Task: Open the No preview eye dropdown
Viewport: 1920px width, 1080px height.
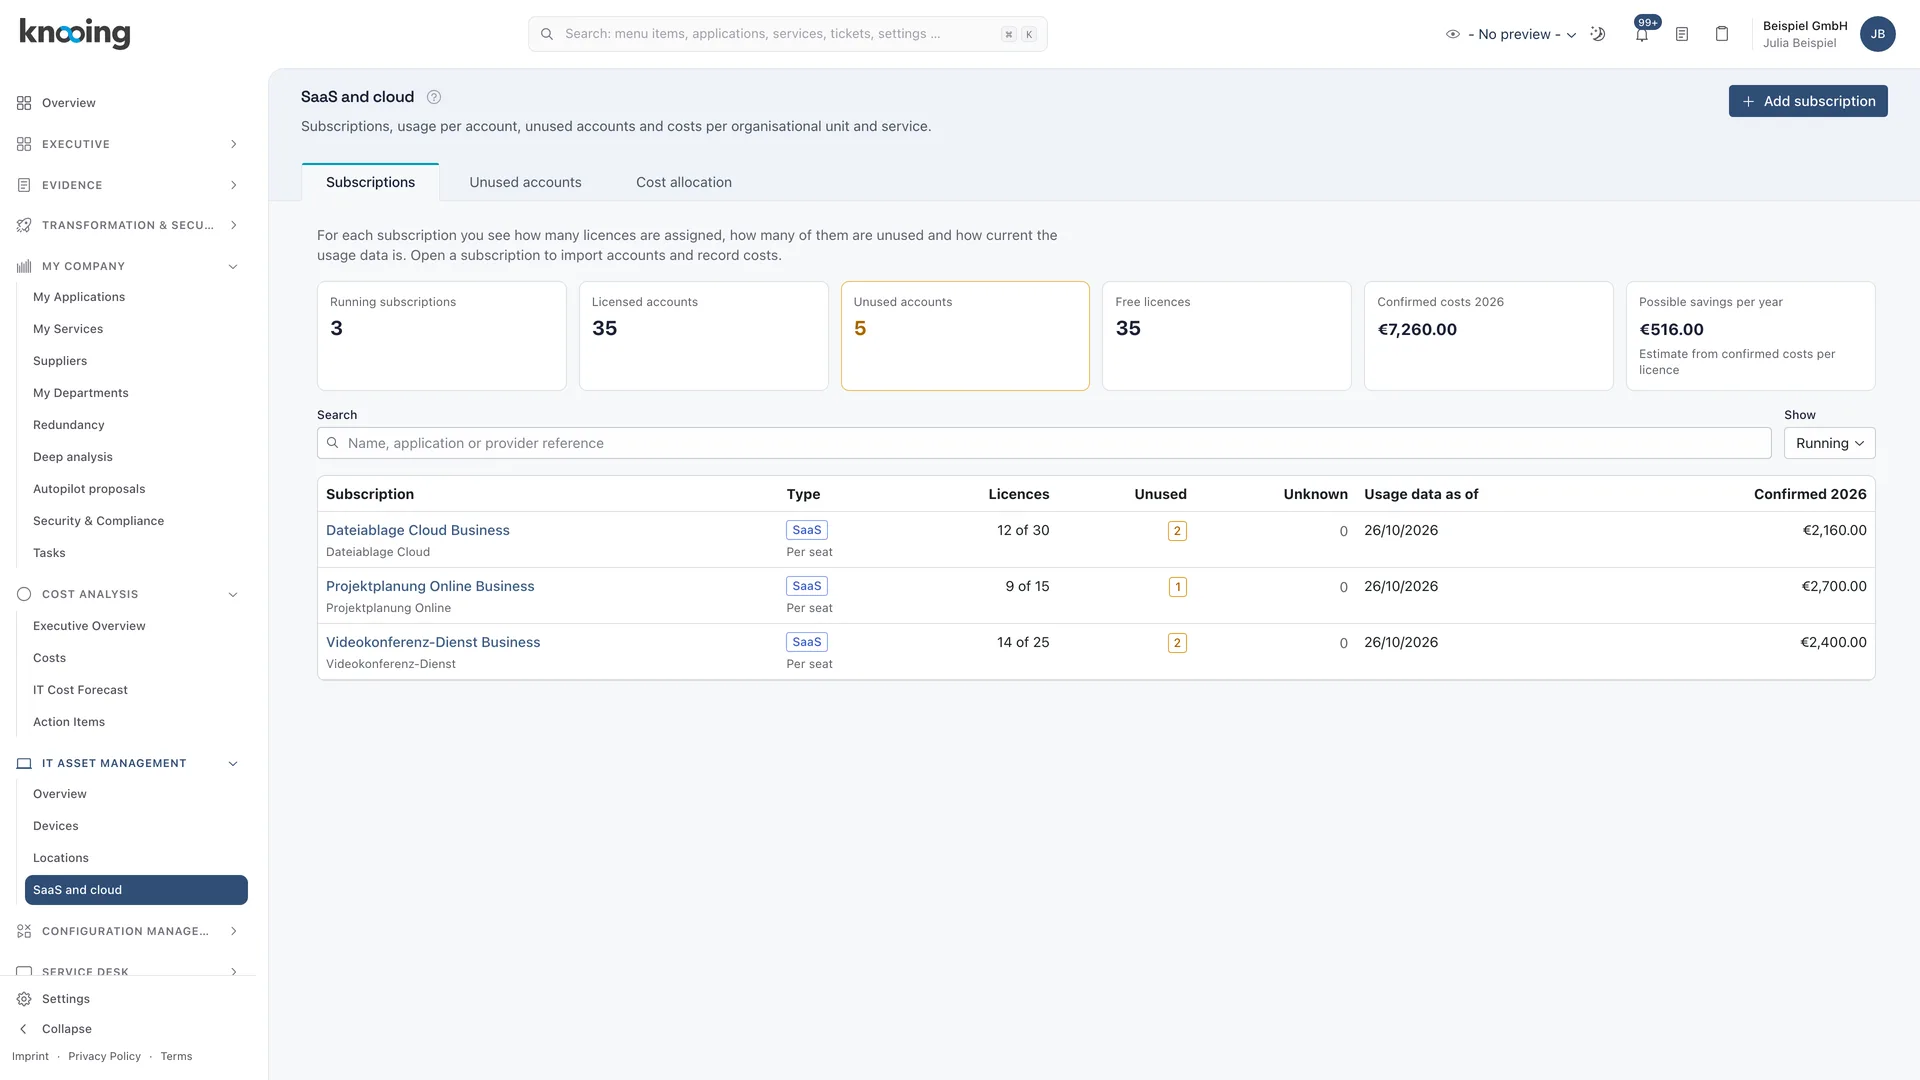Action: [1511, 34]
